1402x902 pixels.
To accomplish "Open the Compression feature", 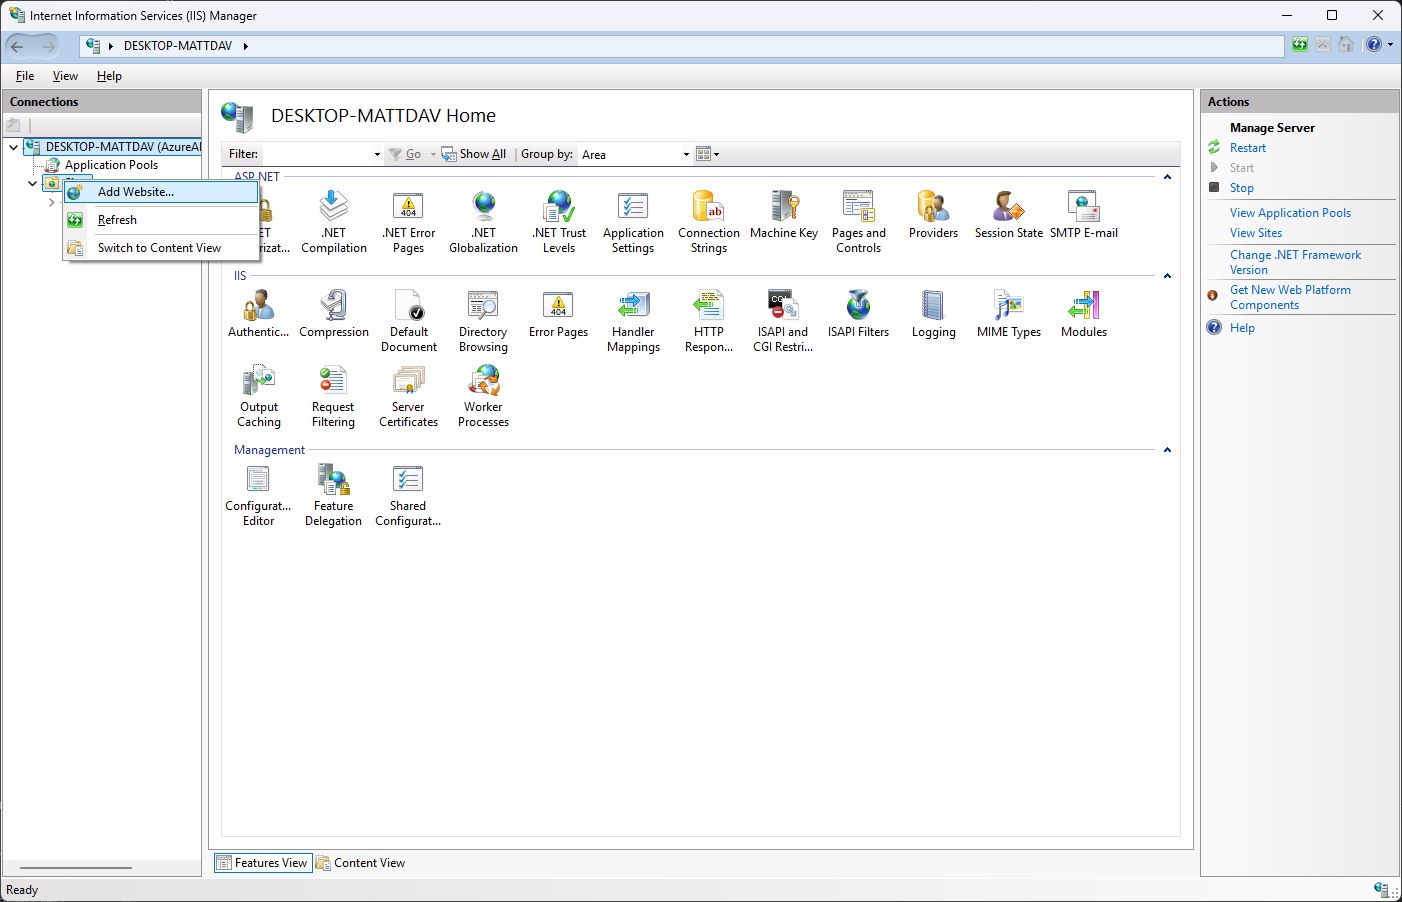I will (334, 314).
